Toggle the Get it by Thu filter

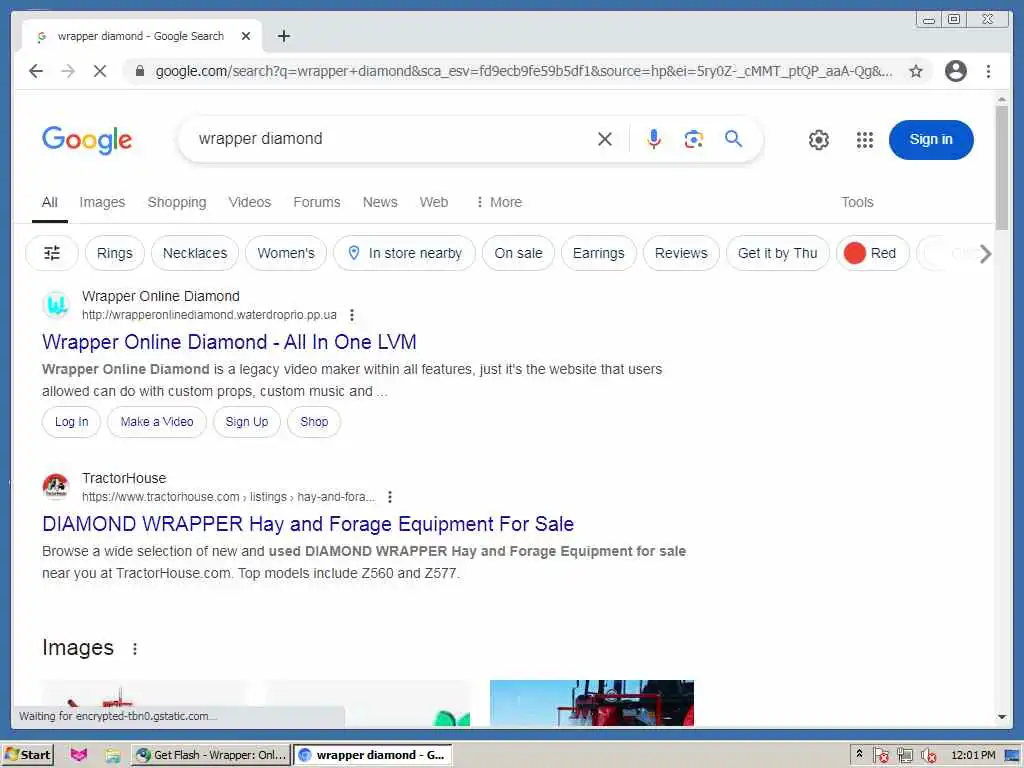click(x=777, y=253)
